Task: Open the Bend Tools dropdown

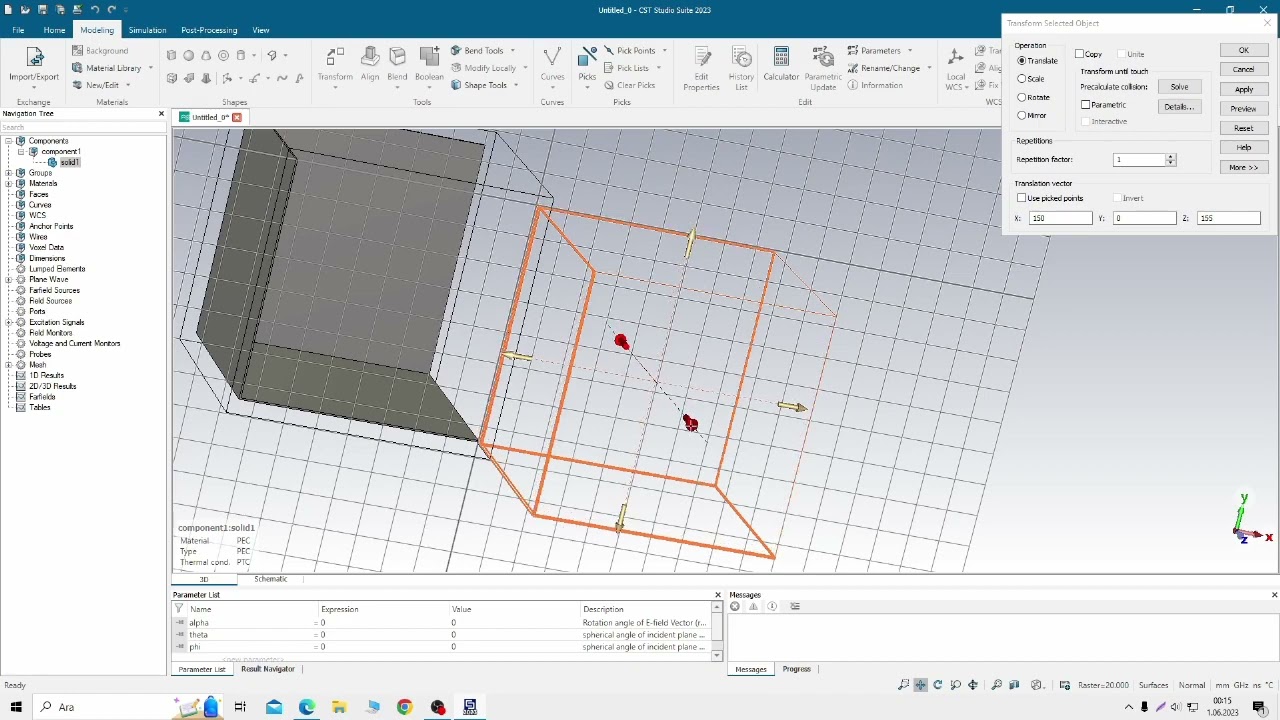Action: point(513,50)
